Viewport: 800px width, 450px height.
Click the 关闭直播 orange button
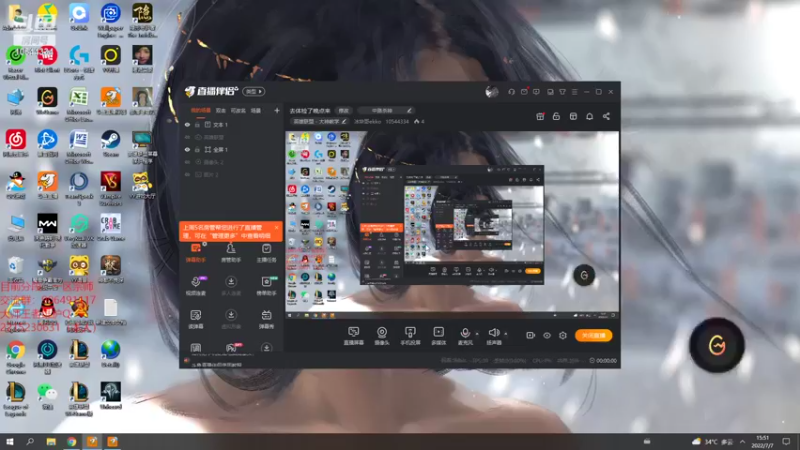coord(593,335)
